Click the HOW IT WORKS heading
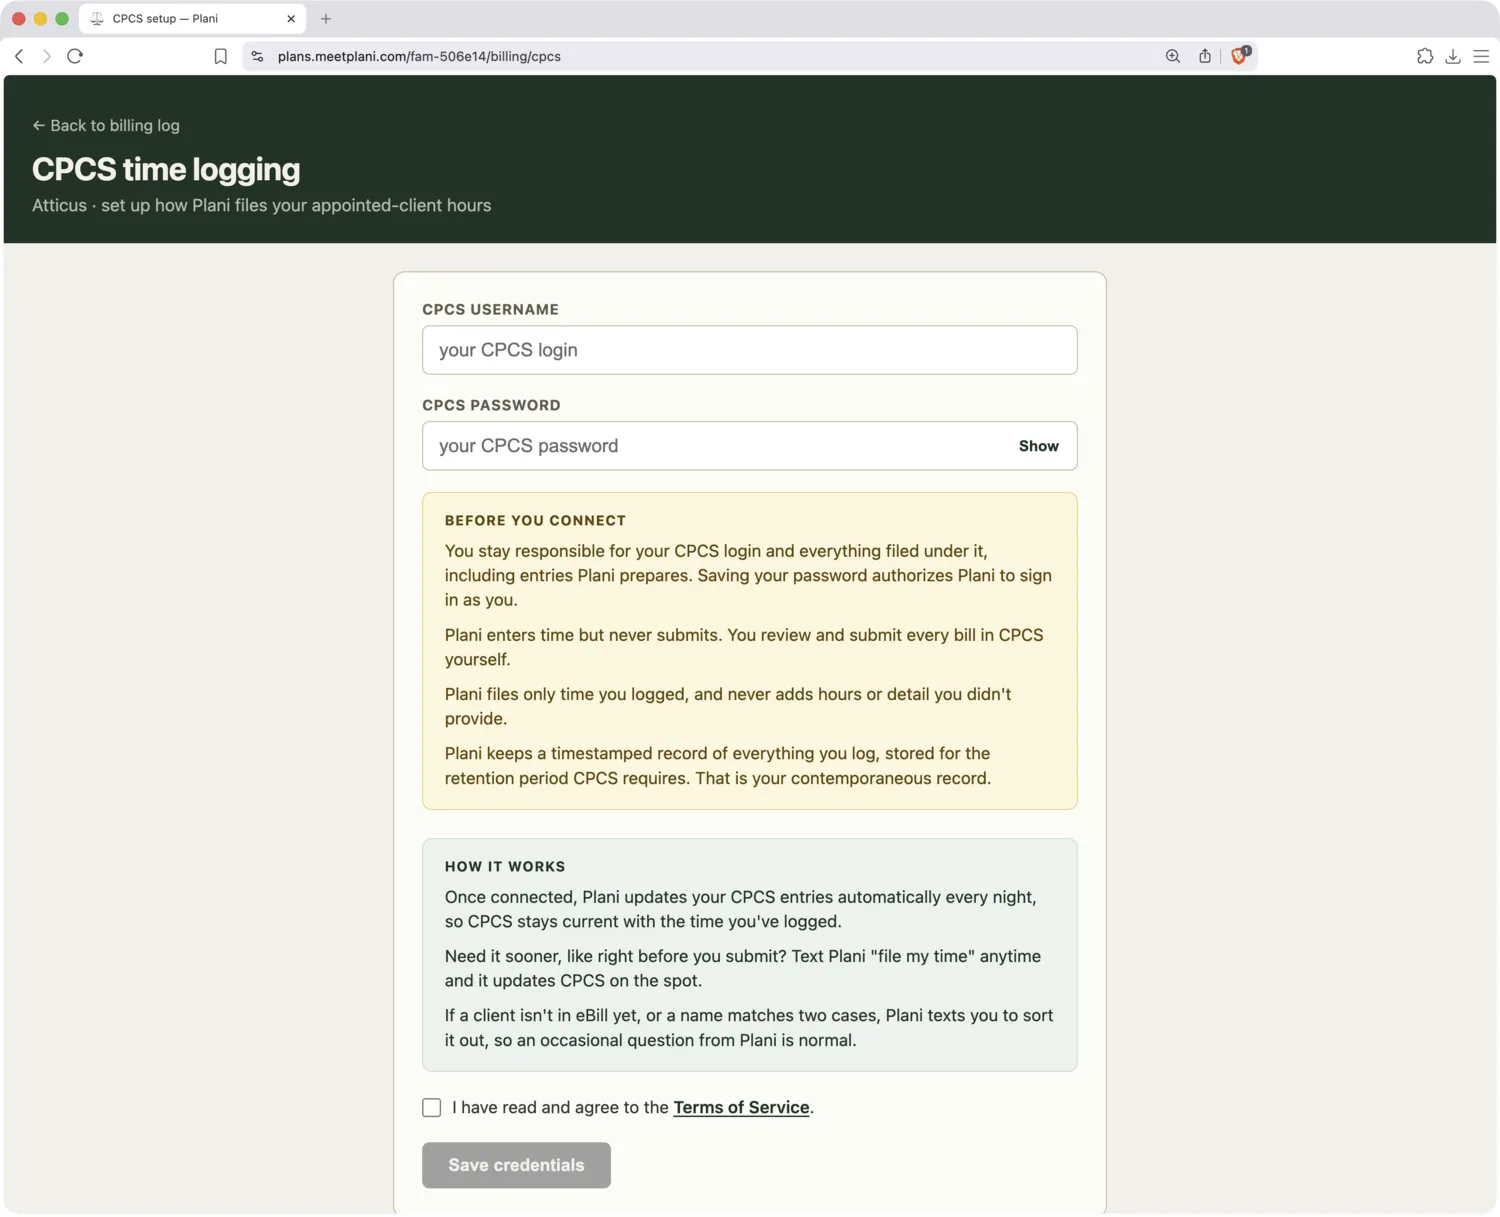The image size is (1500, 1217). pos(505,866)
